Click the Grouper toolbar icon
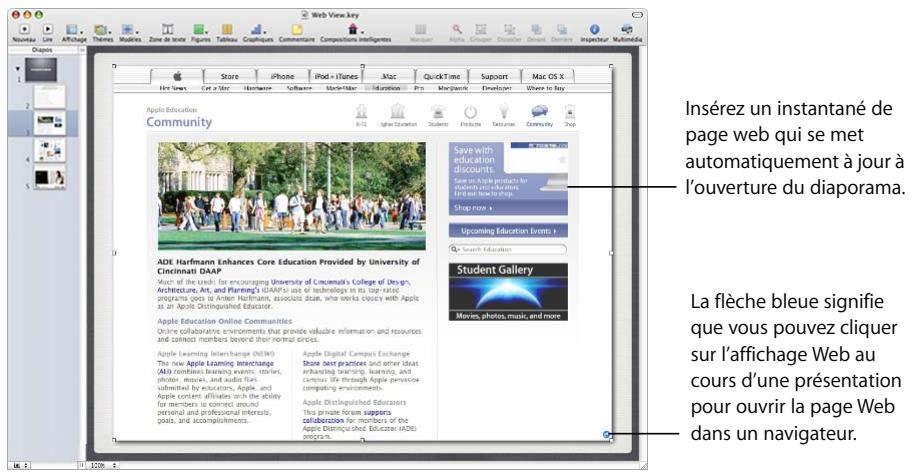This screenshot has height=473, width=912. click(481, 29)
